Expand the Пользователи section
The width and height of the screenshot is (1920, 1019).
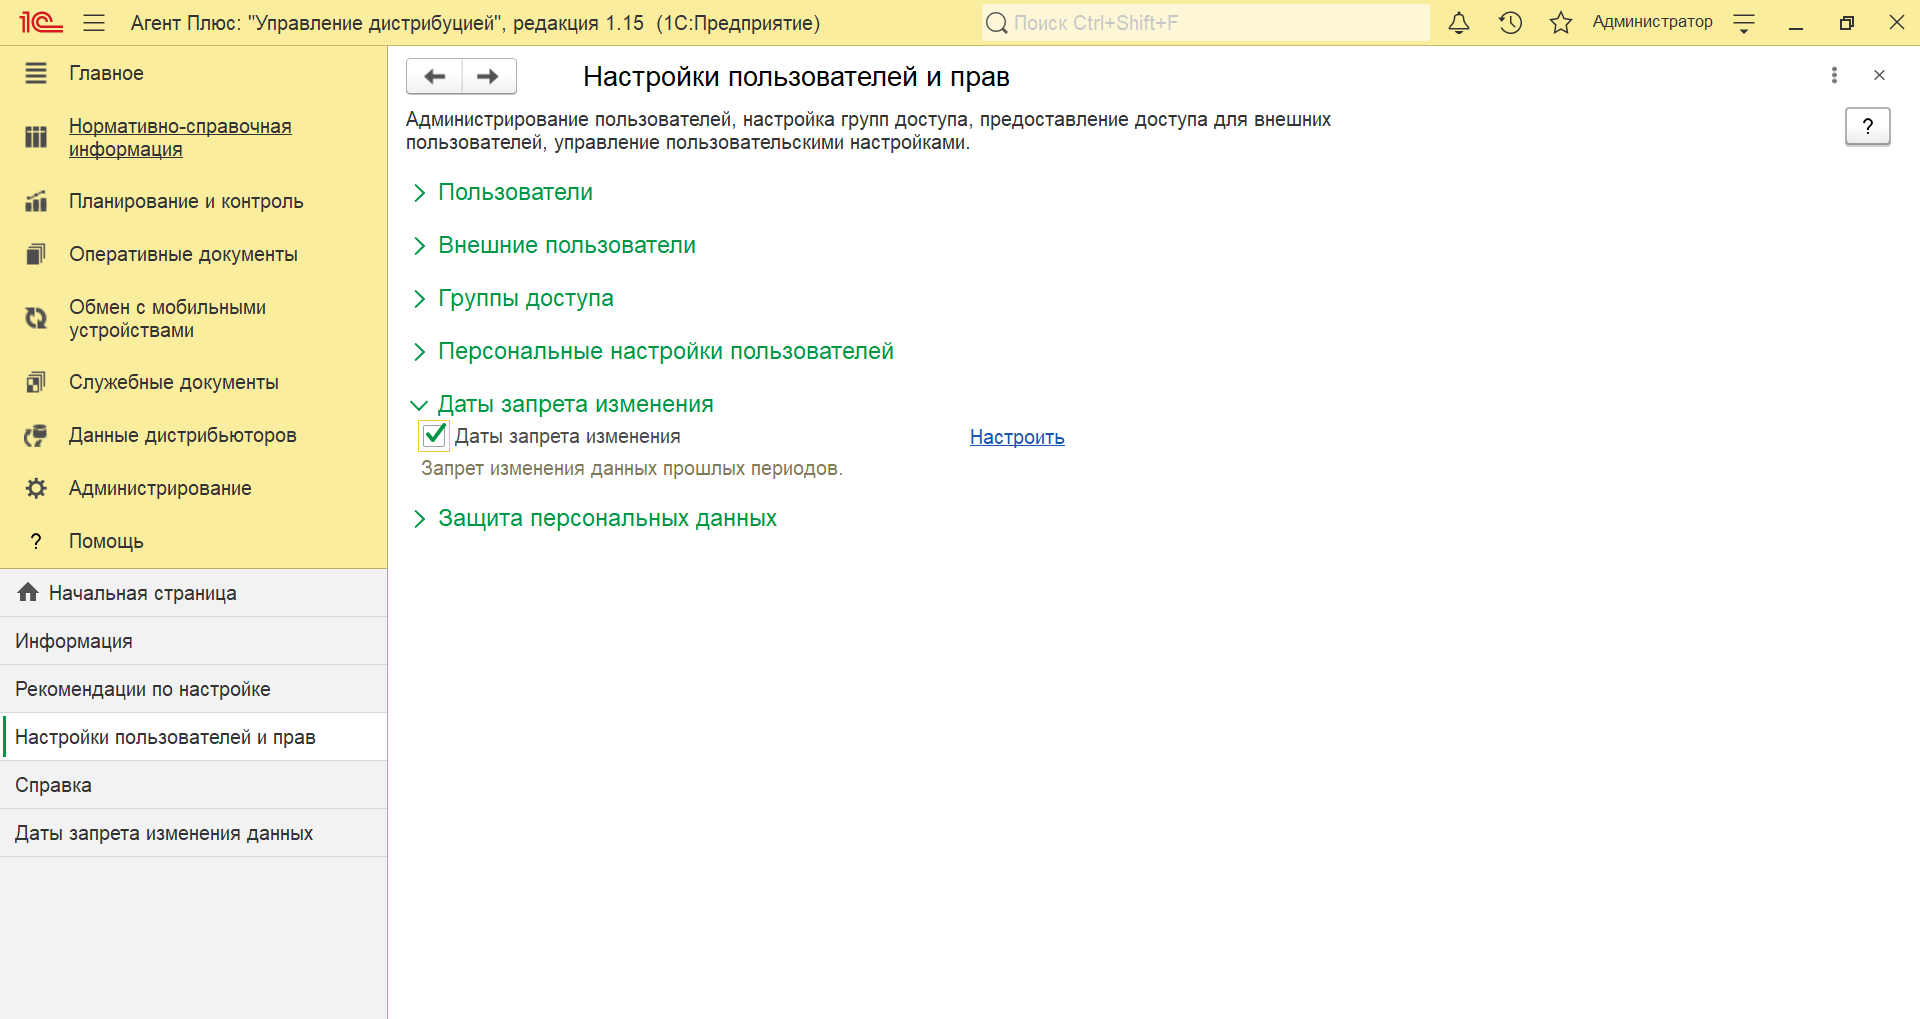point(420,193)
